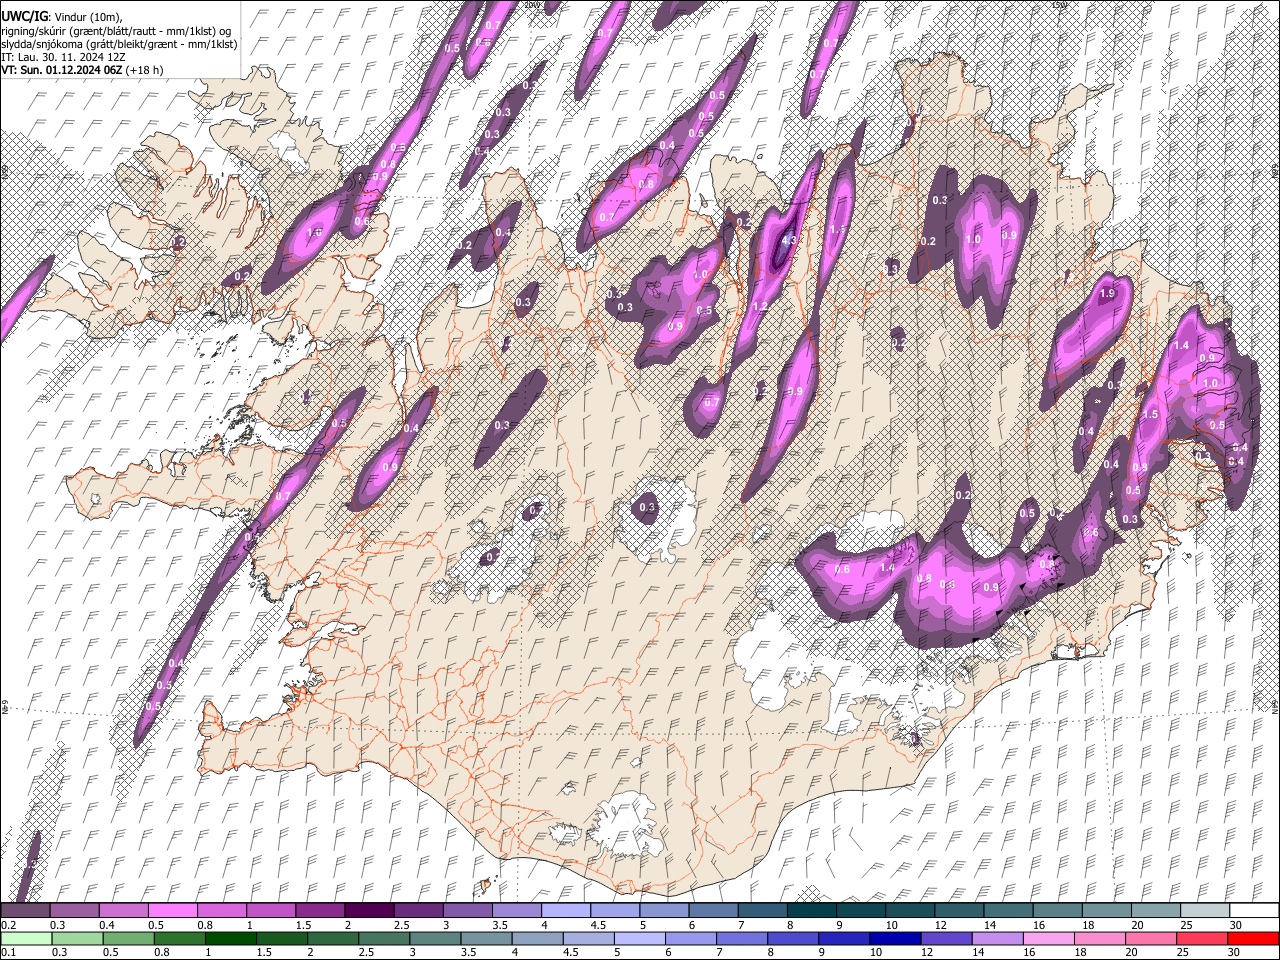Click the dark green 1–1.5 rain scale swatch
This screenshot has height=960, width=1280.
point(231,939)
